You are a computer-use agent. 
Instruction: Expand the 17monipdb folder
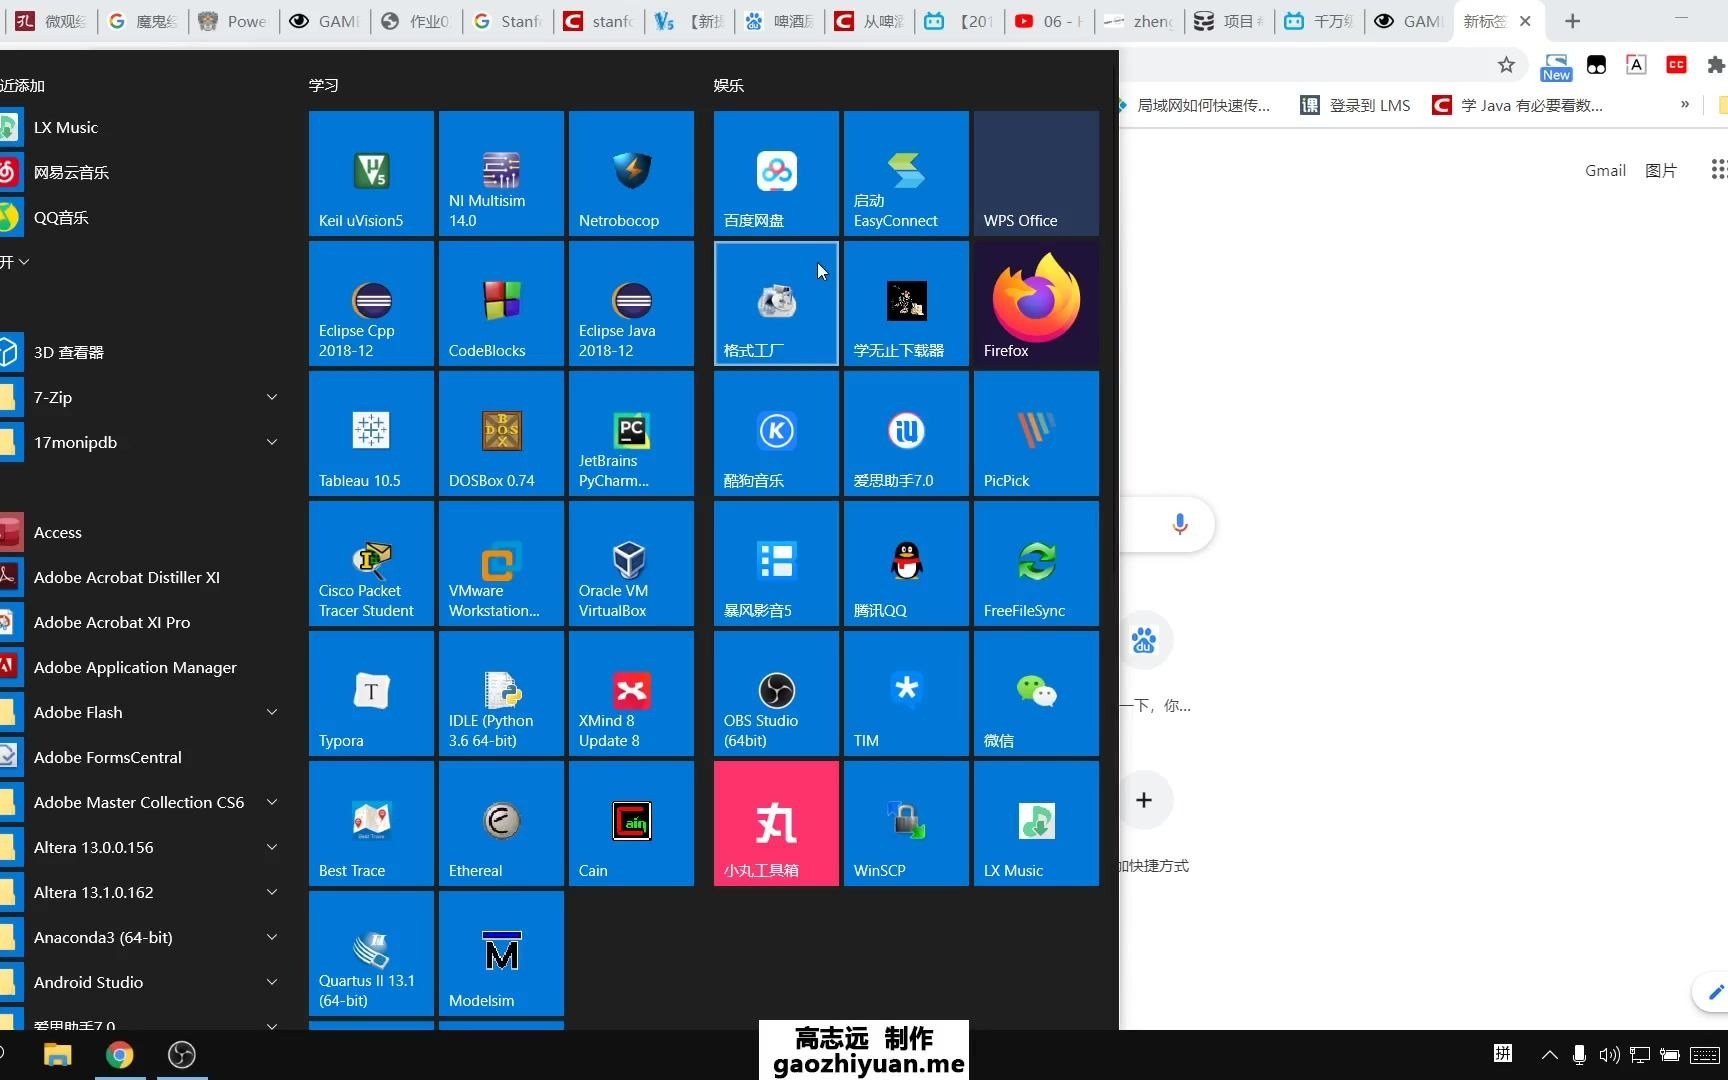[x=145, y=442]
